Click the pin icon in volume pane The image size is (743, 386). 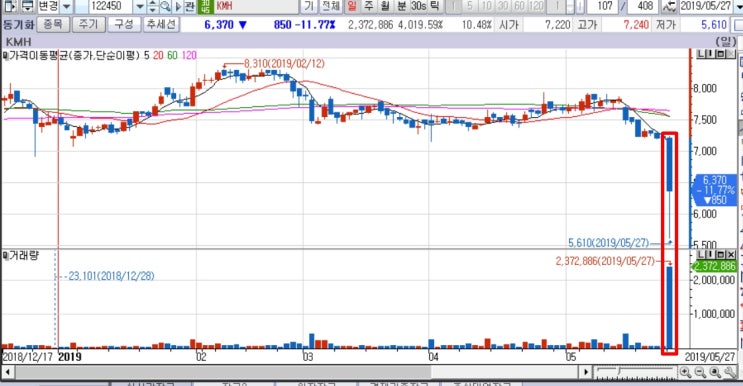710,255
